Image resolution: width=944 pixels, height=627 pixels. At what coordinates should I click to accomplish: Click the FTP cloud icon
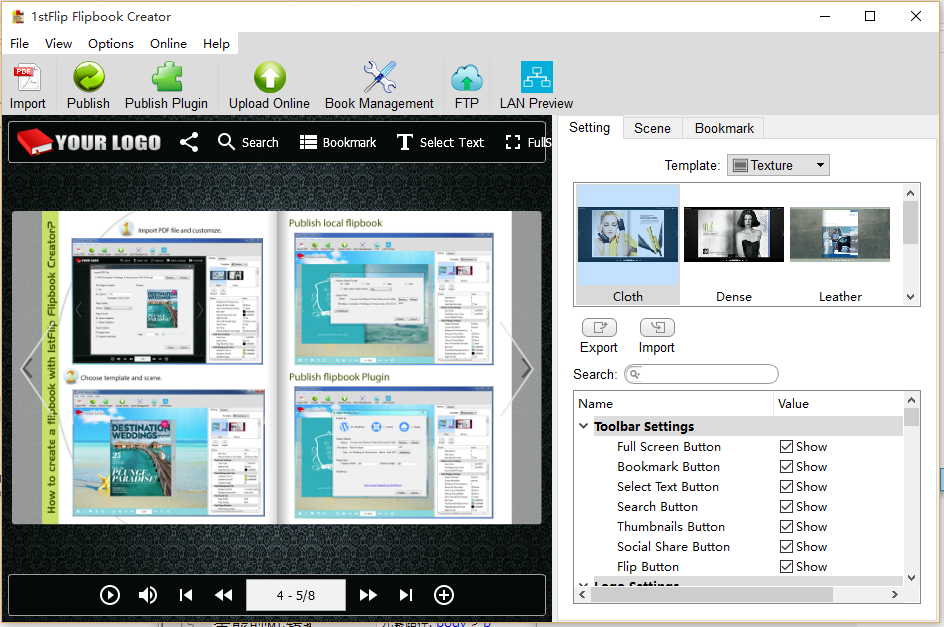coord(466,78)
